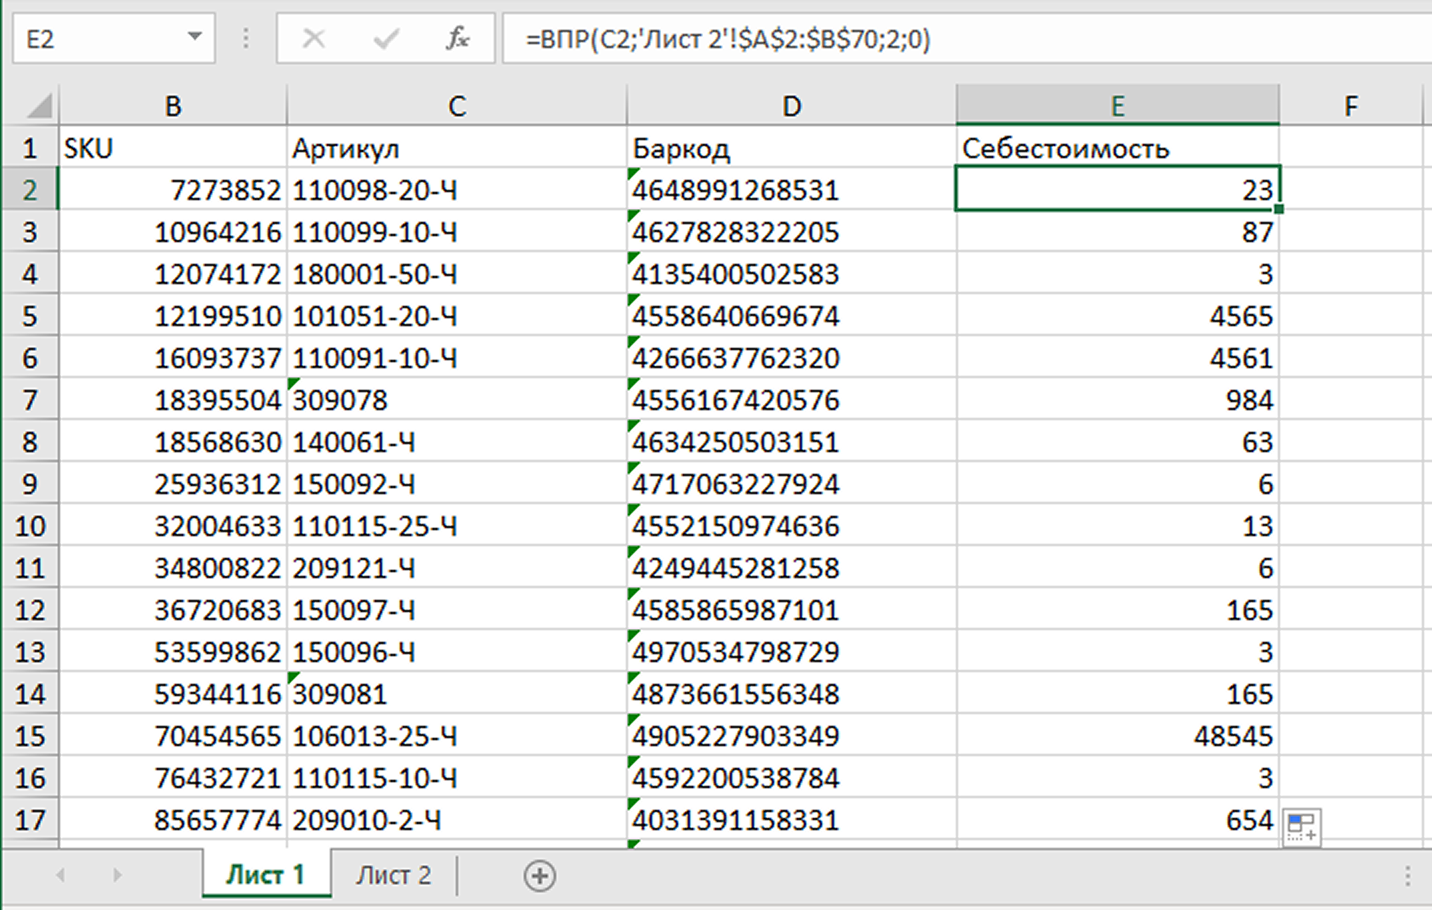Click the Себестоимость header cell
The height and width of the screenshot is (910, 1432).
click(1116, 148)
